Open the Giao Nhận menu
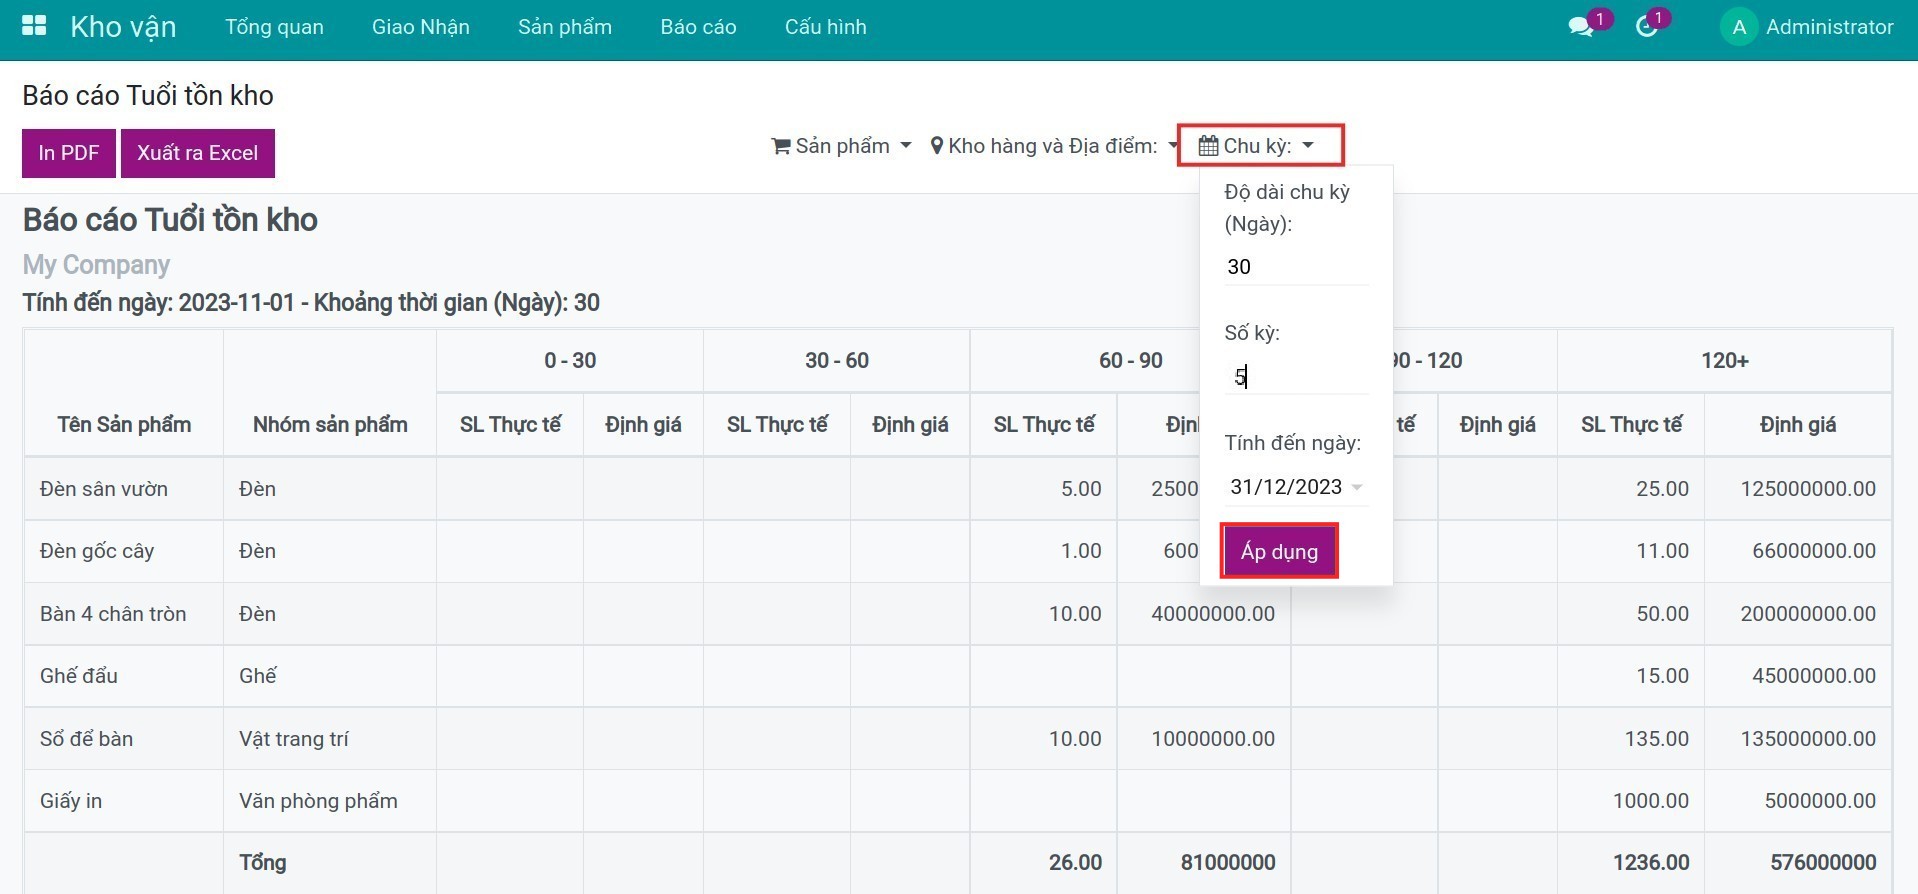Viewport: 1918px width, 894px height. [x=420, y=27]
